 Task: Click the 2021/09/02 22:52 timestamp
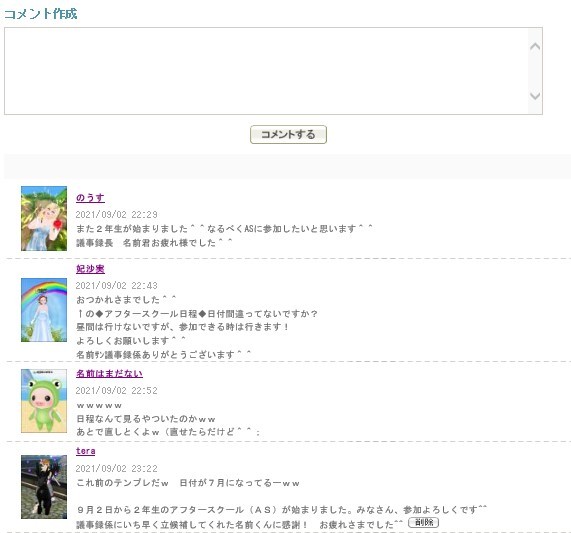(x=117, y=391)
